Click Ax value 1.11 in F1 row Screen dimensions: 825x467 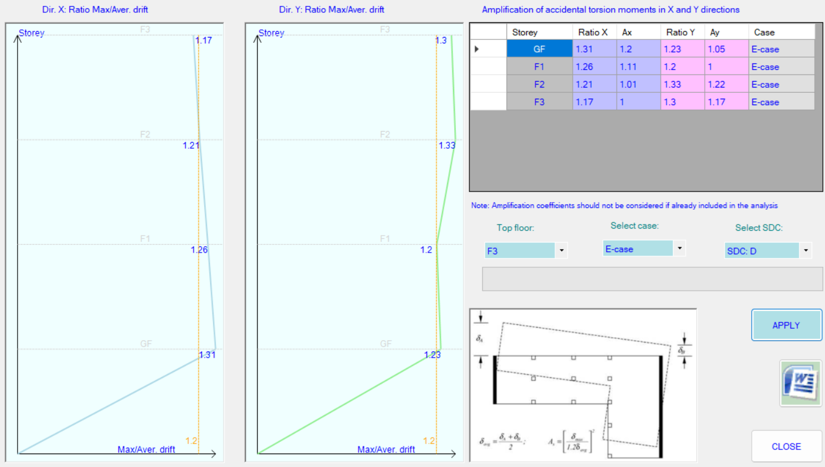click(x=639, y=67)
